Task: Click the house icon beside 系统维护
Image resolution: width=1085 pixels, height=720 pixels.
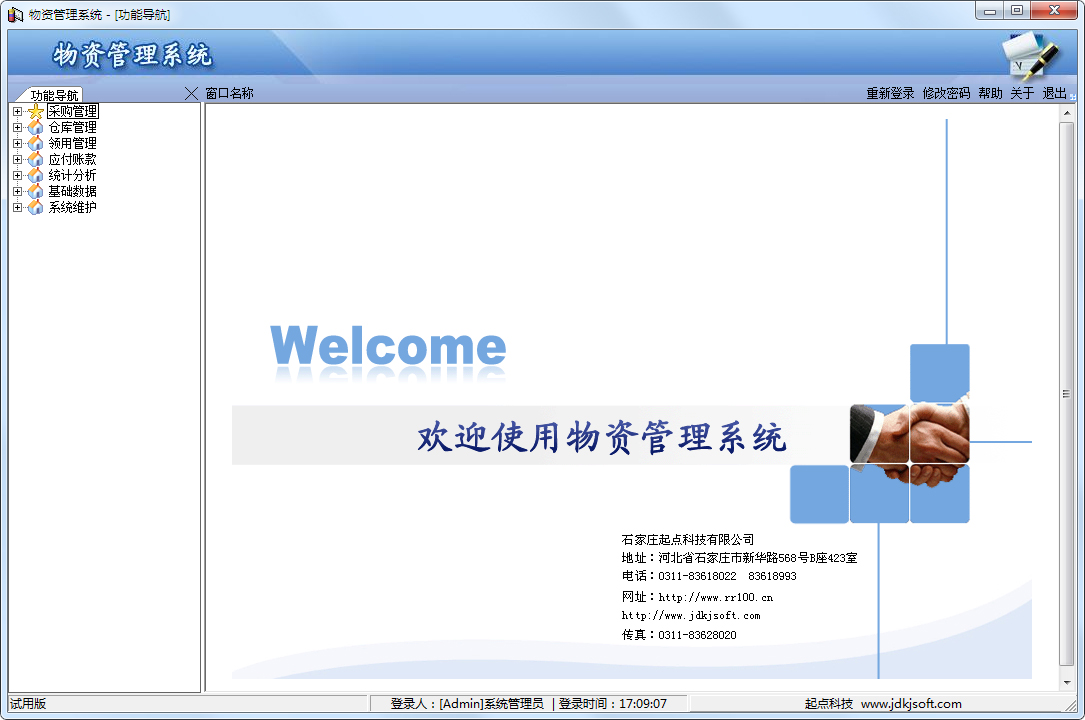Action: (36, 207)
